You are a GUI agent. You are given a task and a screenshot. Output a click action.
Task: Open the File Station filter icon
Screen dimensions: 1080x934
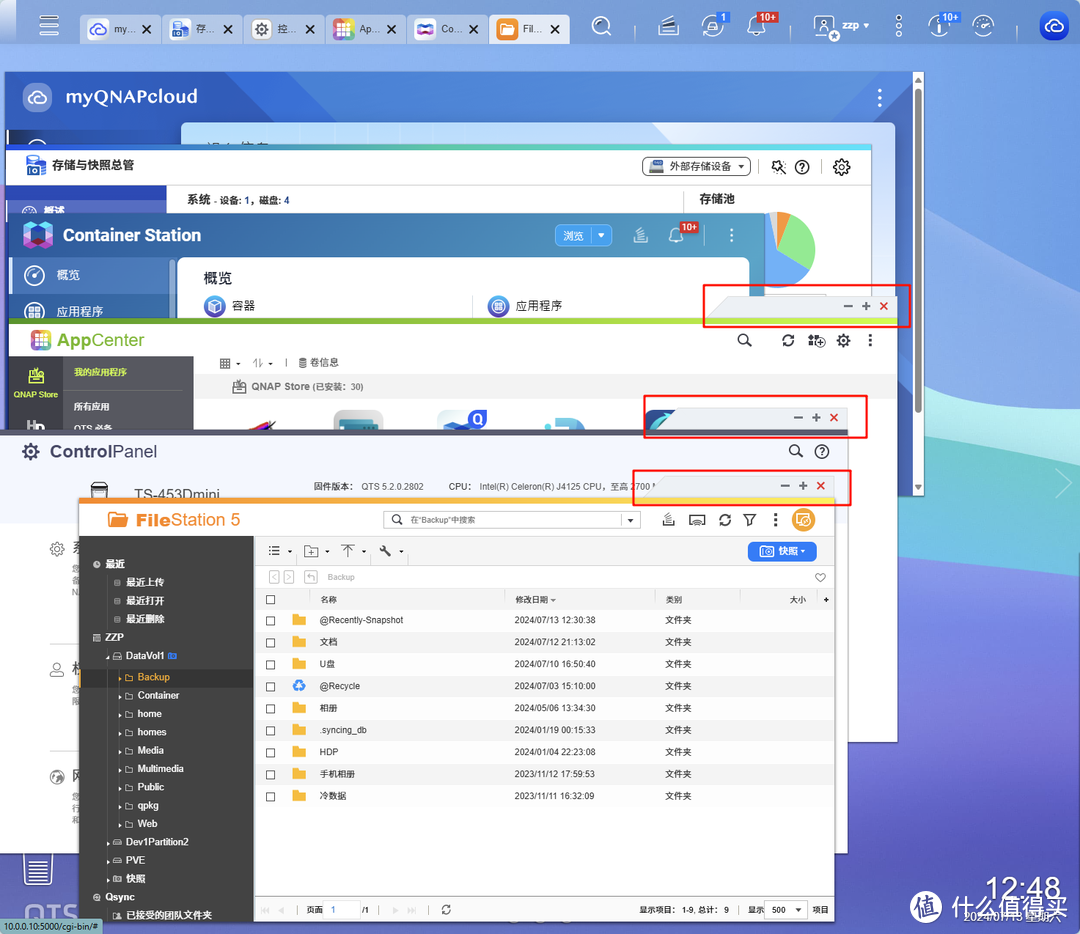tap(750, 520)
